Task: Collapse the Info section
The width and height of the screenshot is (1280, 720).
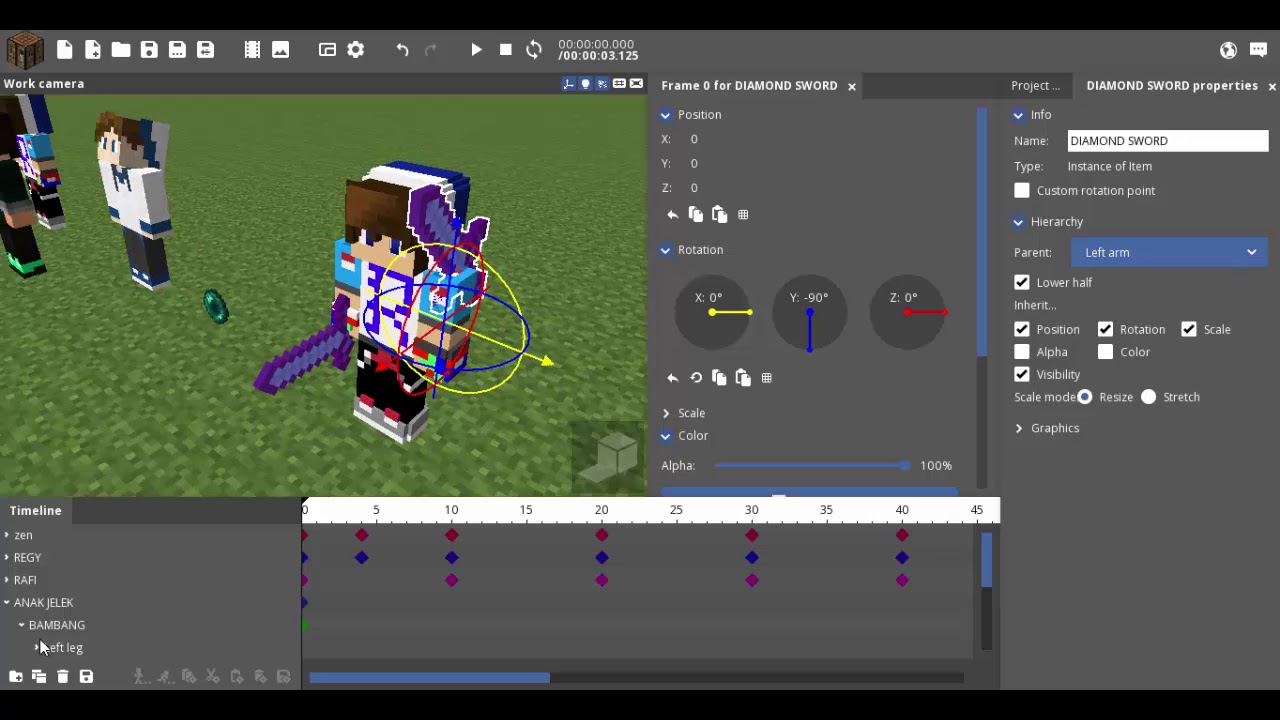Action: pyautogui.click(x=1019, y=115)
